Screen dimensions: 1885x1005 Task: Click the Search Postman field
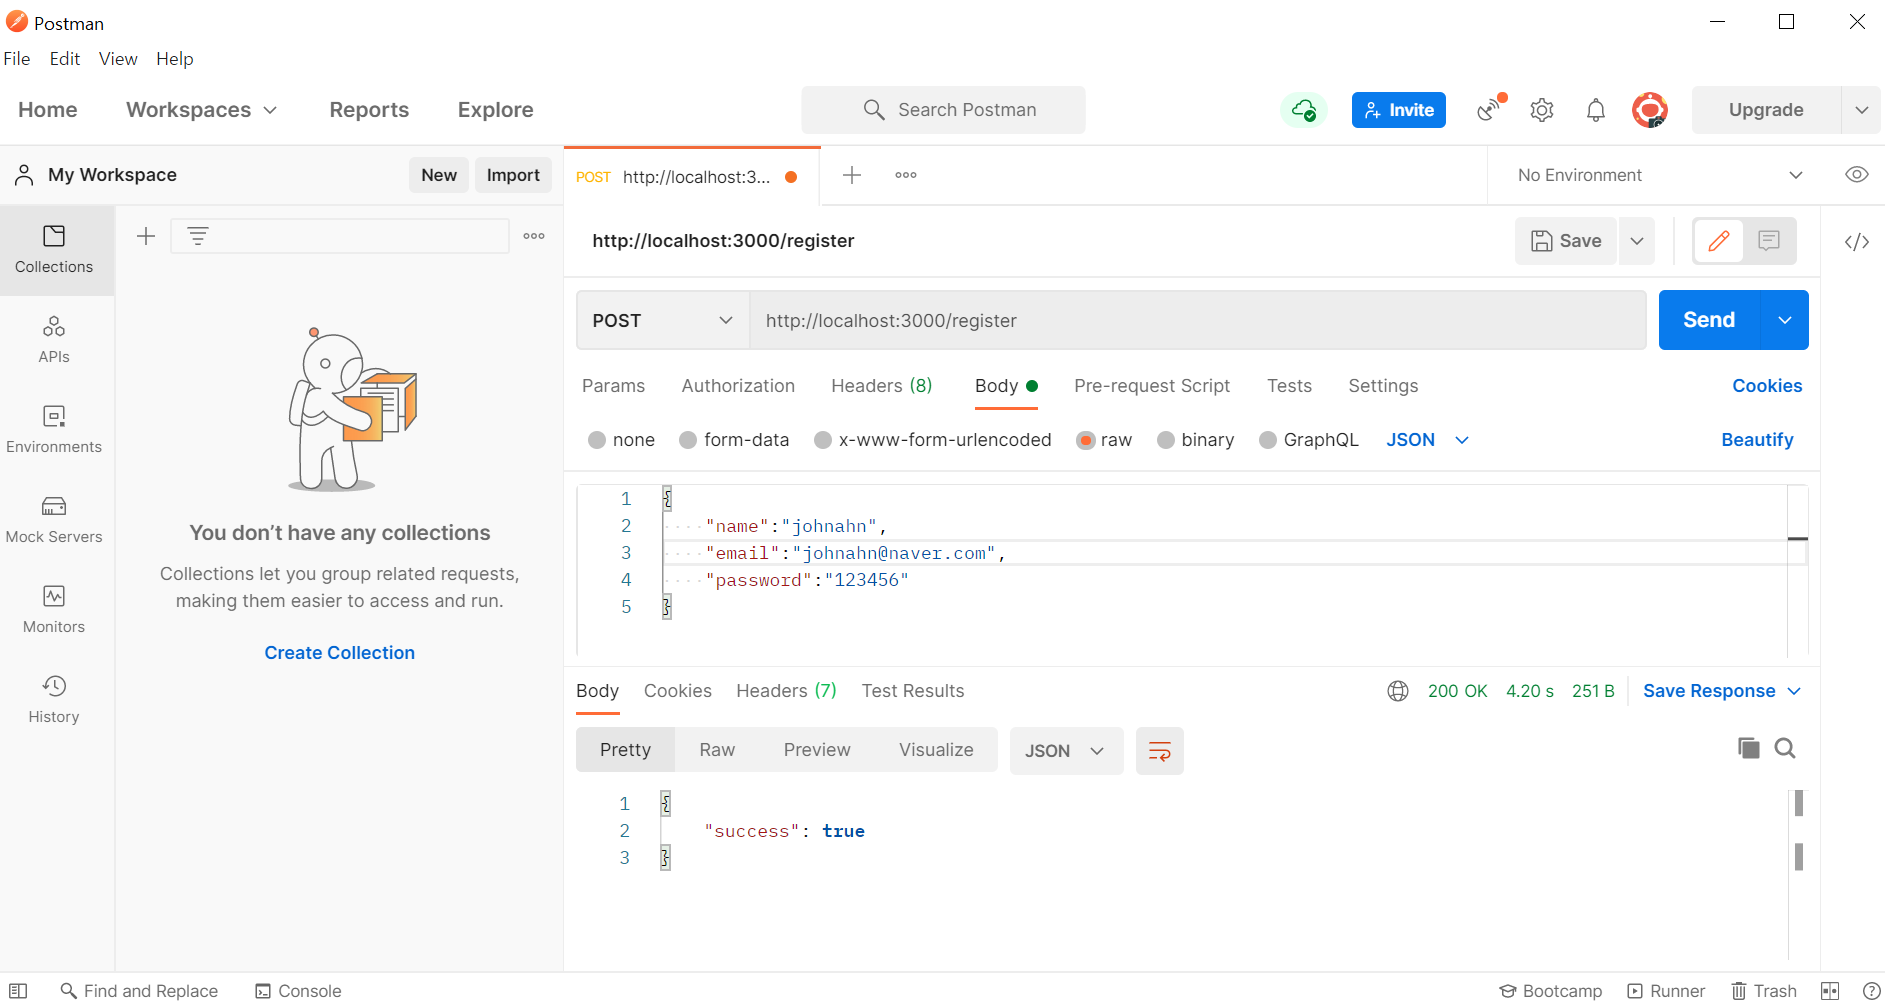(x=943, y=110)
